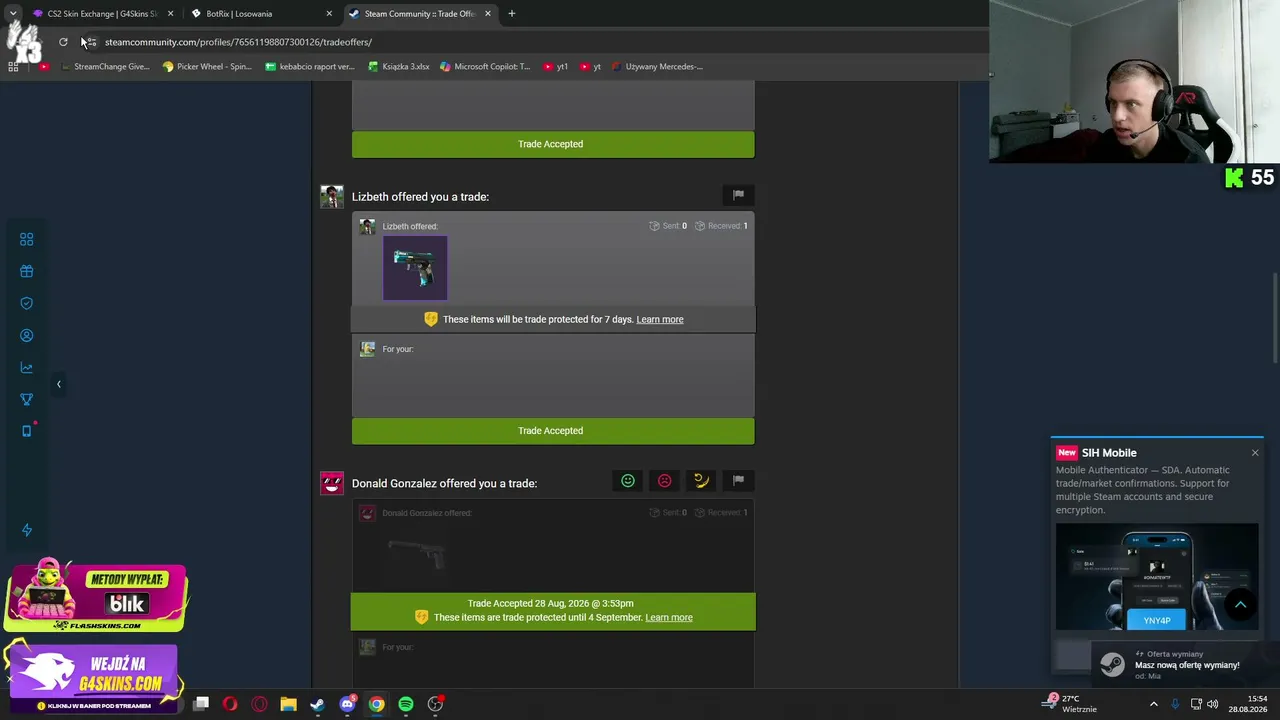Click the scroll-to-top arrow button
The image size is (1280, 720).
pos(1240,604)
